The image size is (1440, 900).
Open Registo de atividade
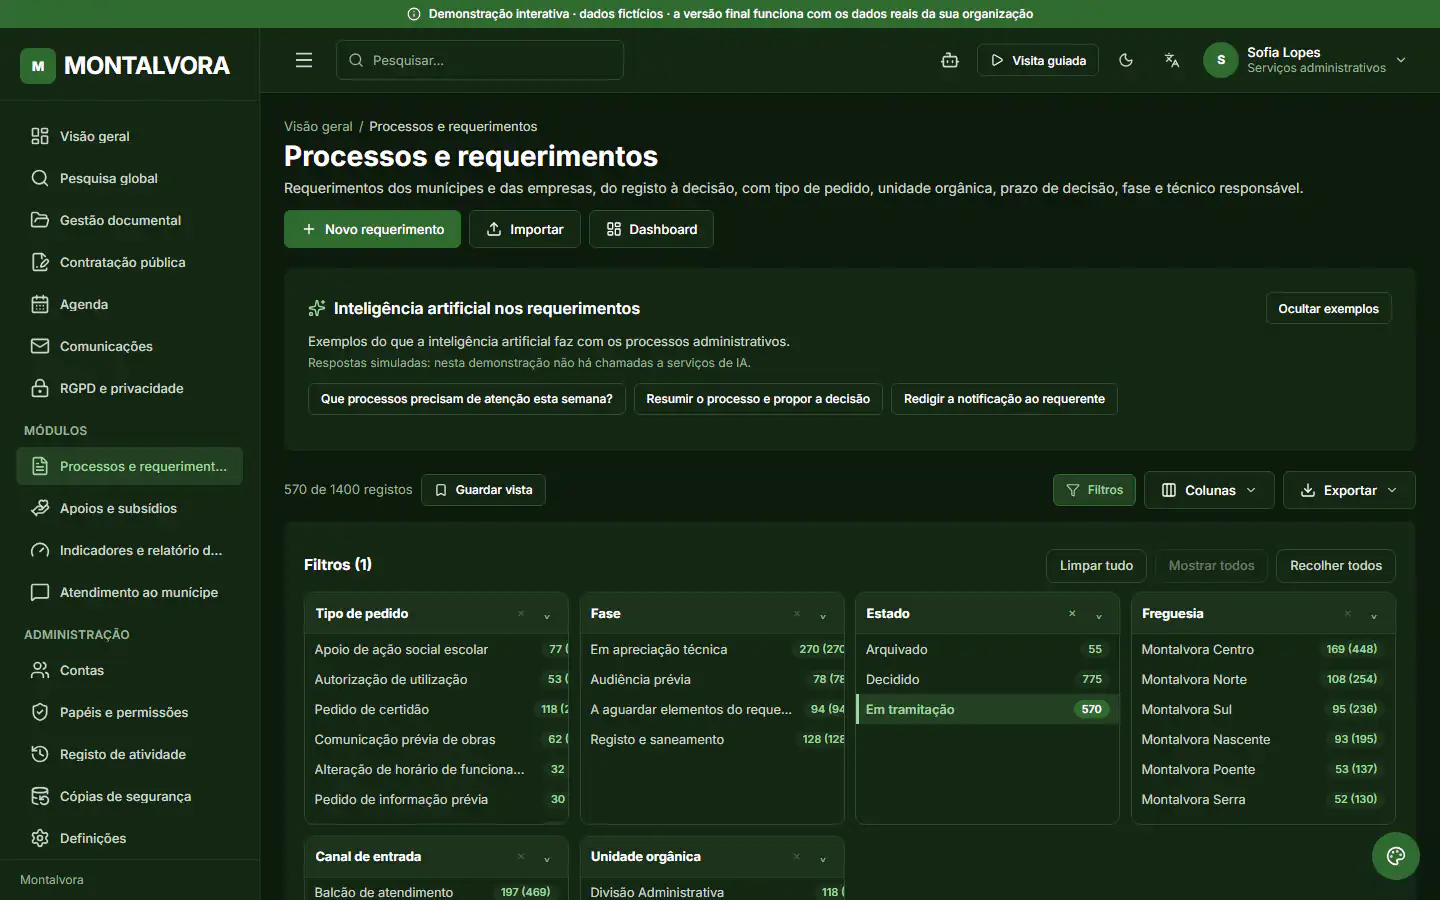pos(130,754)
